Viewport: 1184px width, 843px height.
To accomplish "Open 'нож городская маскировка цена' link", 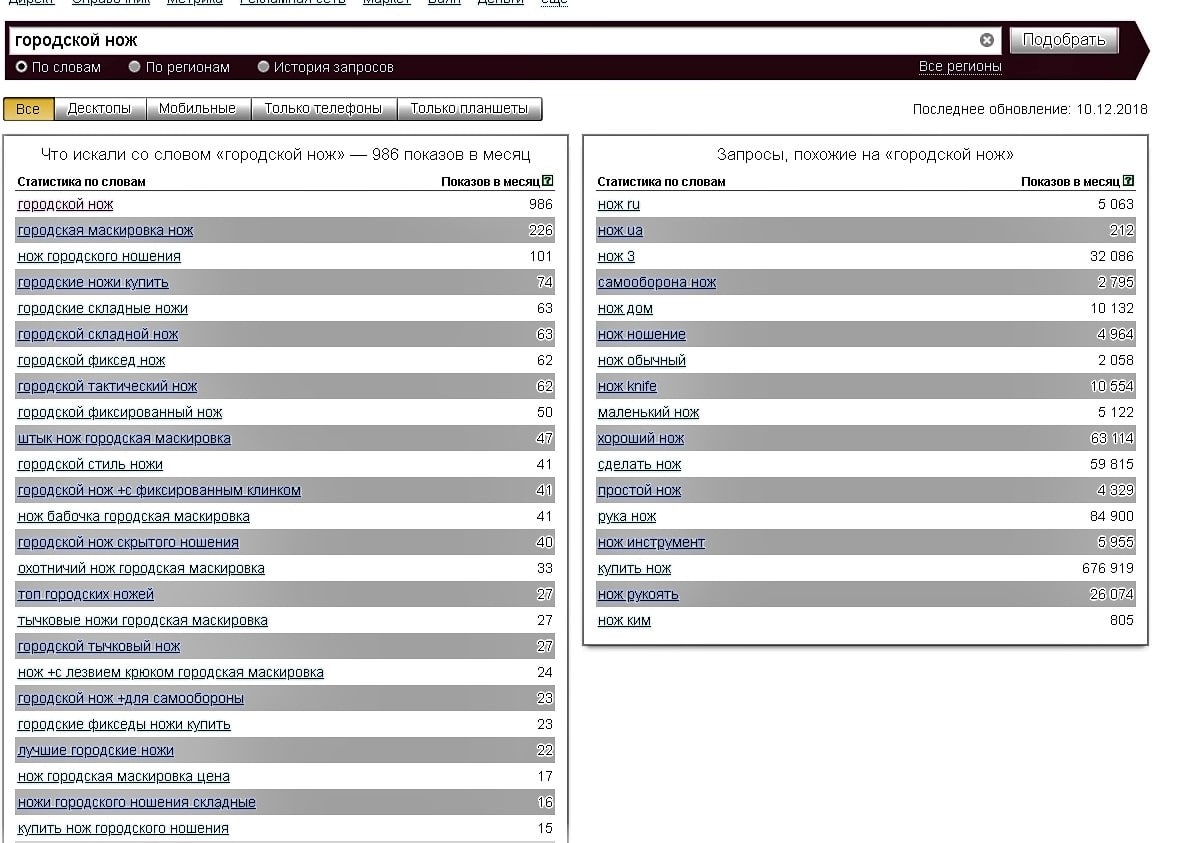I will pos(123,777).
